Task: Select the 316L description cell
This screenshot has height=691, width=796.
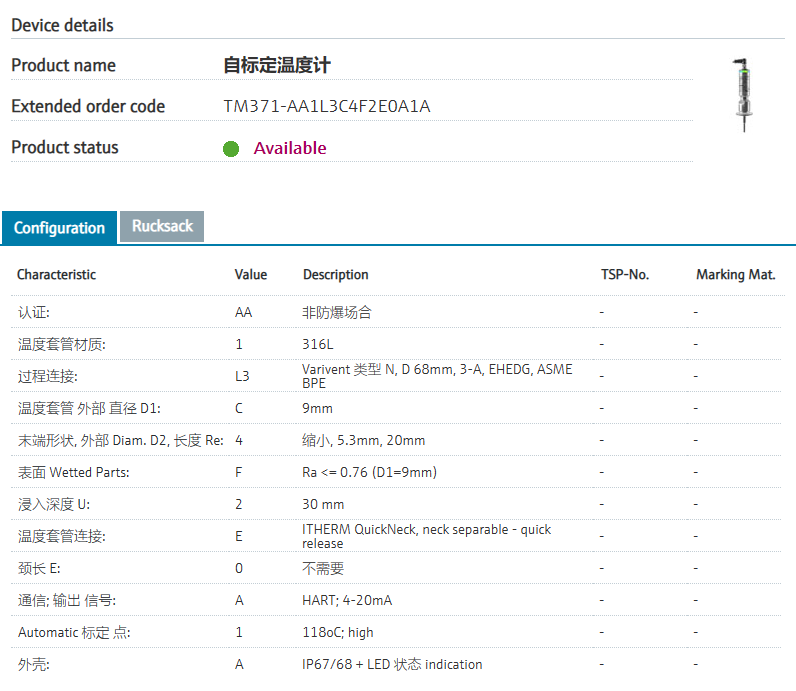Action: tap(317, 344)
